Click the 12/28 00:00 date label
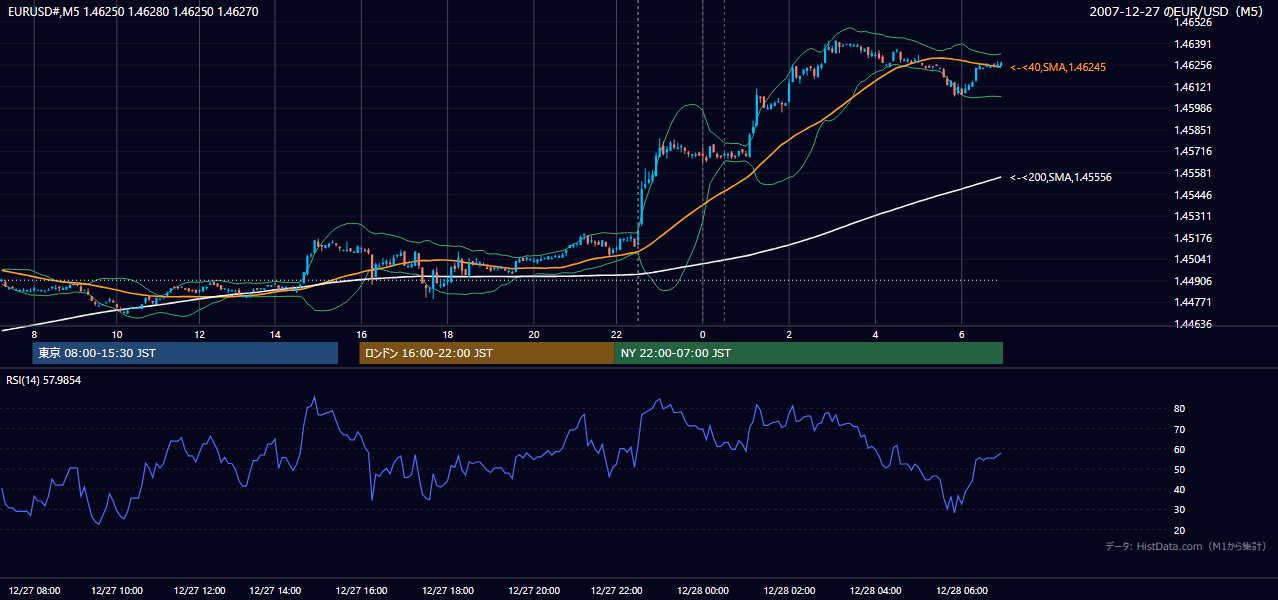Image resolution: width=1278 pixels, height=600 pixels. pos(702,591)
